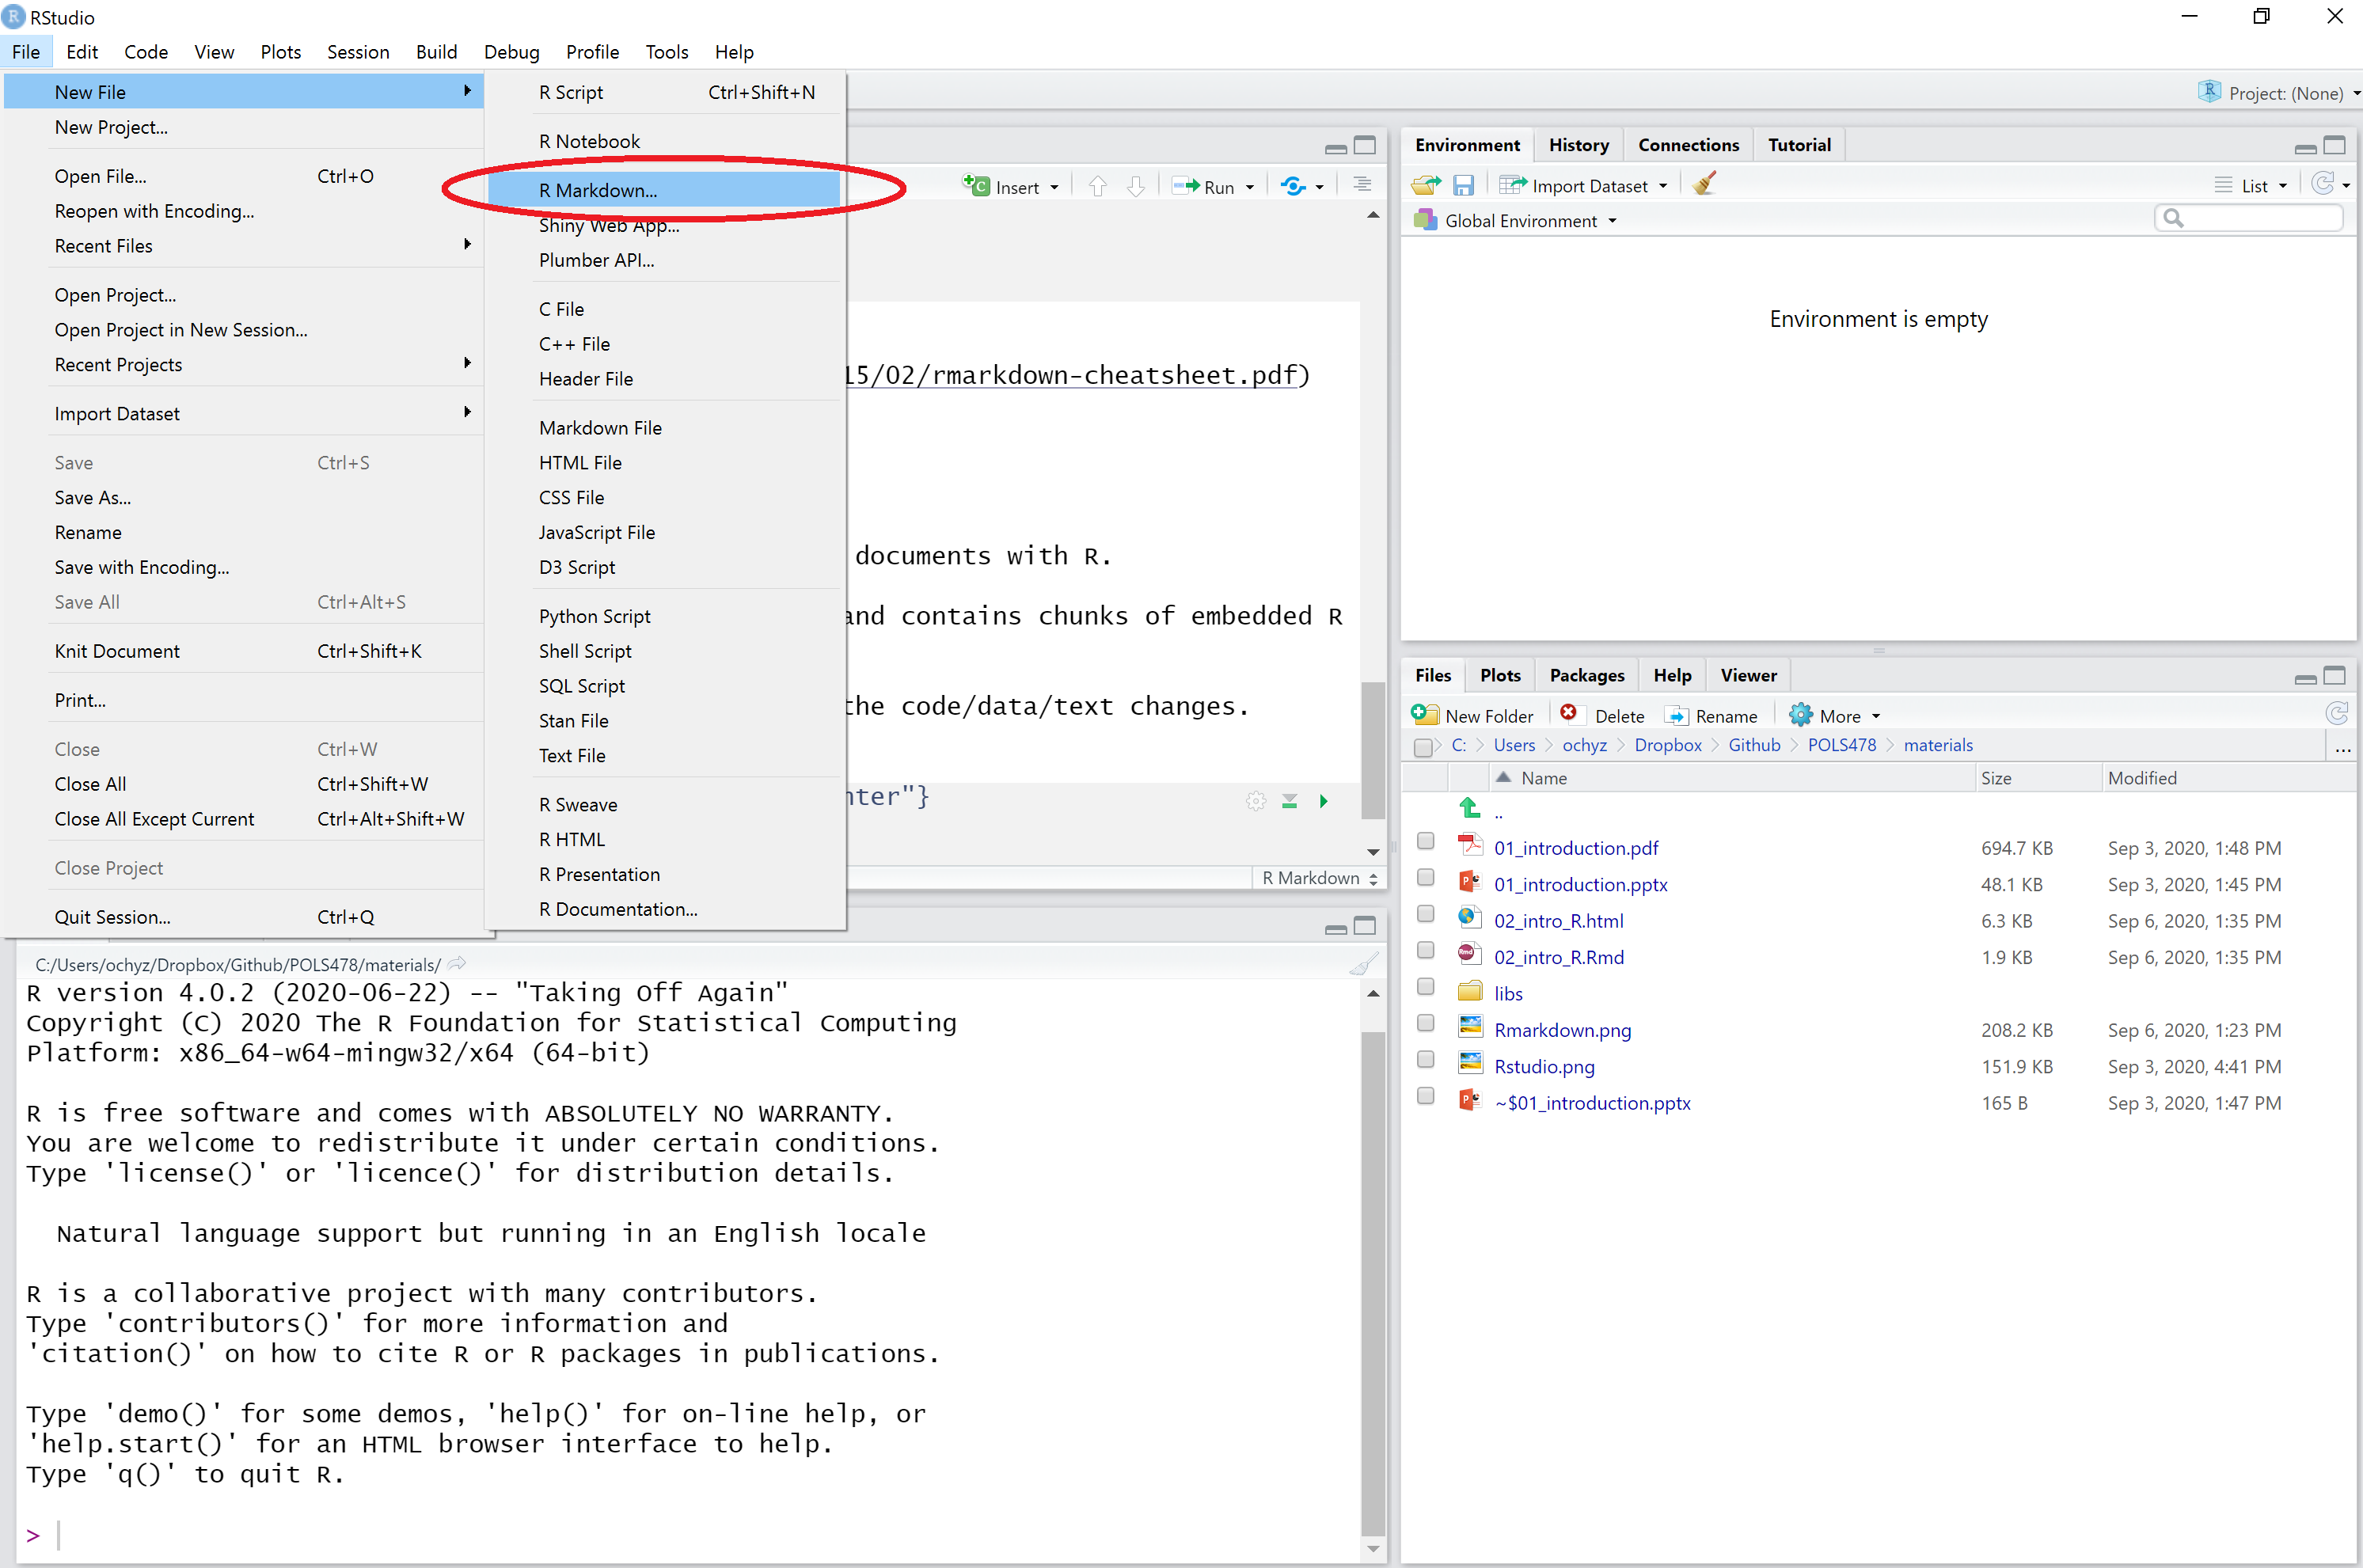Click Quit Session... in File menu

click(x=243, y=917)
